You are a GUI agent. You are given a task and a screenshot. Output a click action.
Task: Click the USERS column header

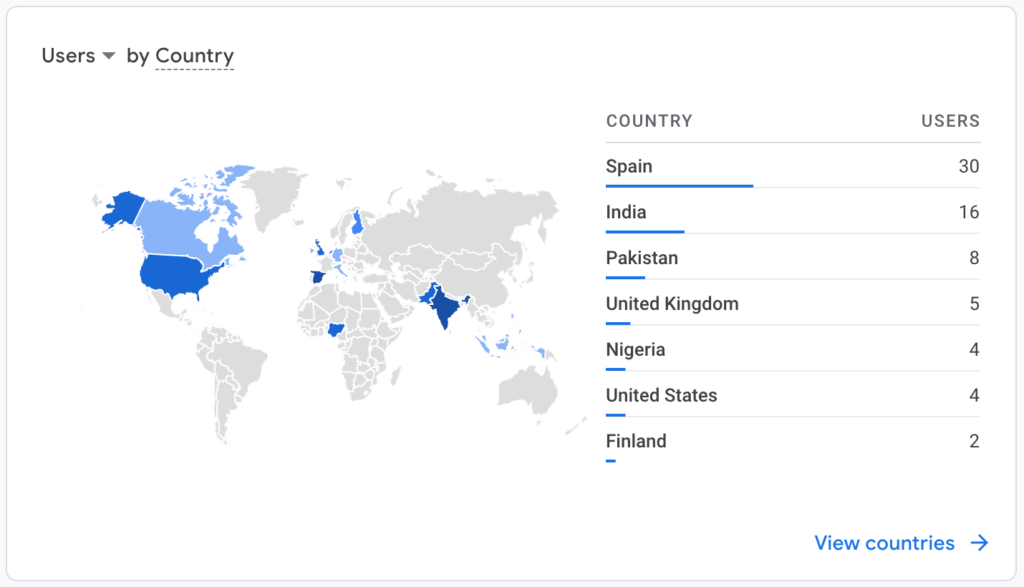(950, 121)
